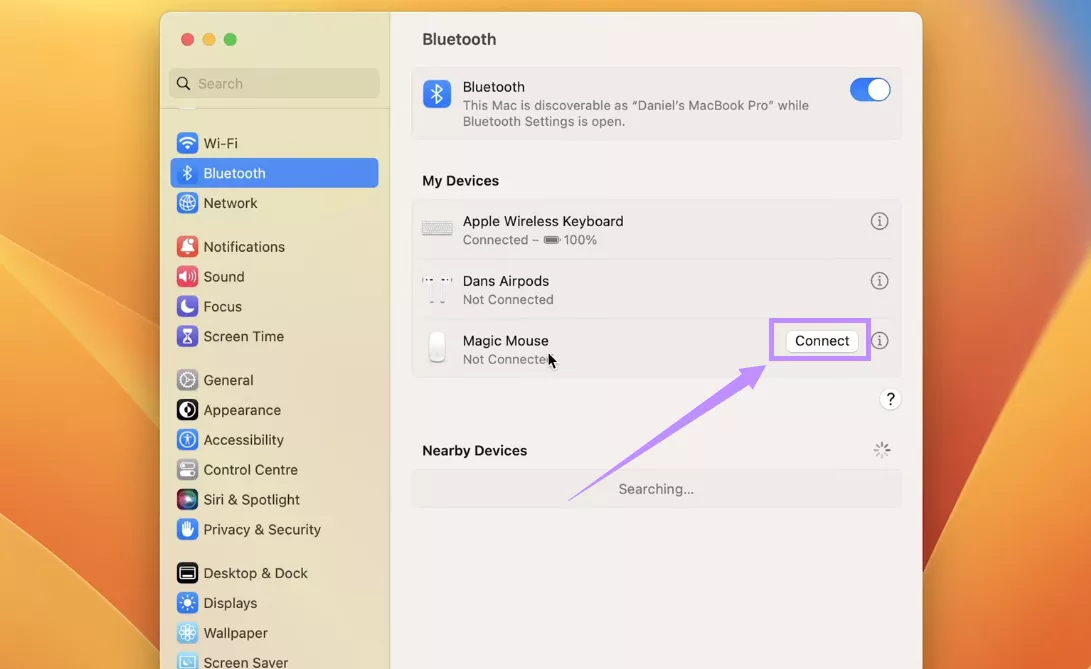
Task: Show info for Dans Airpods
Action: pos(879,281)
